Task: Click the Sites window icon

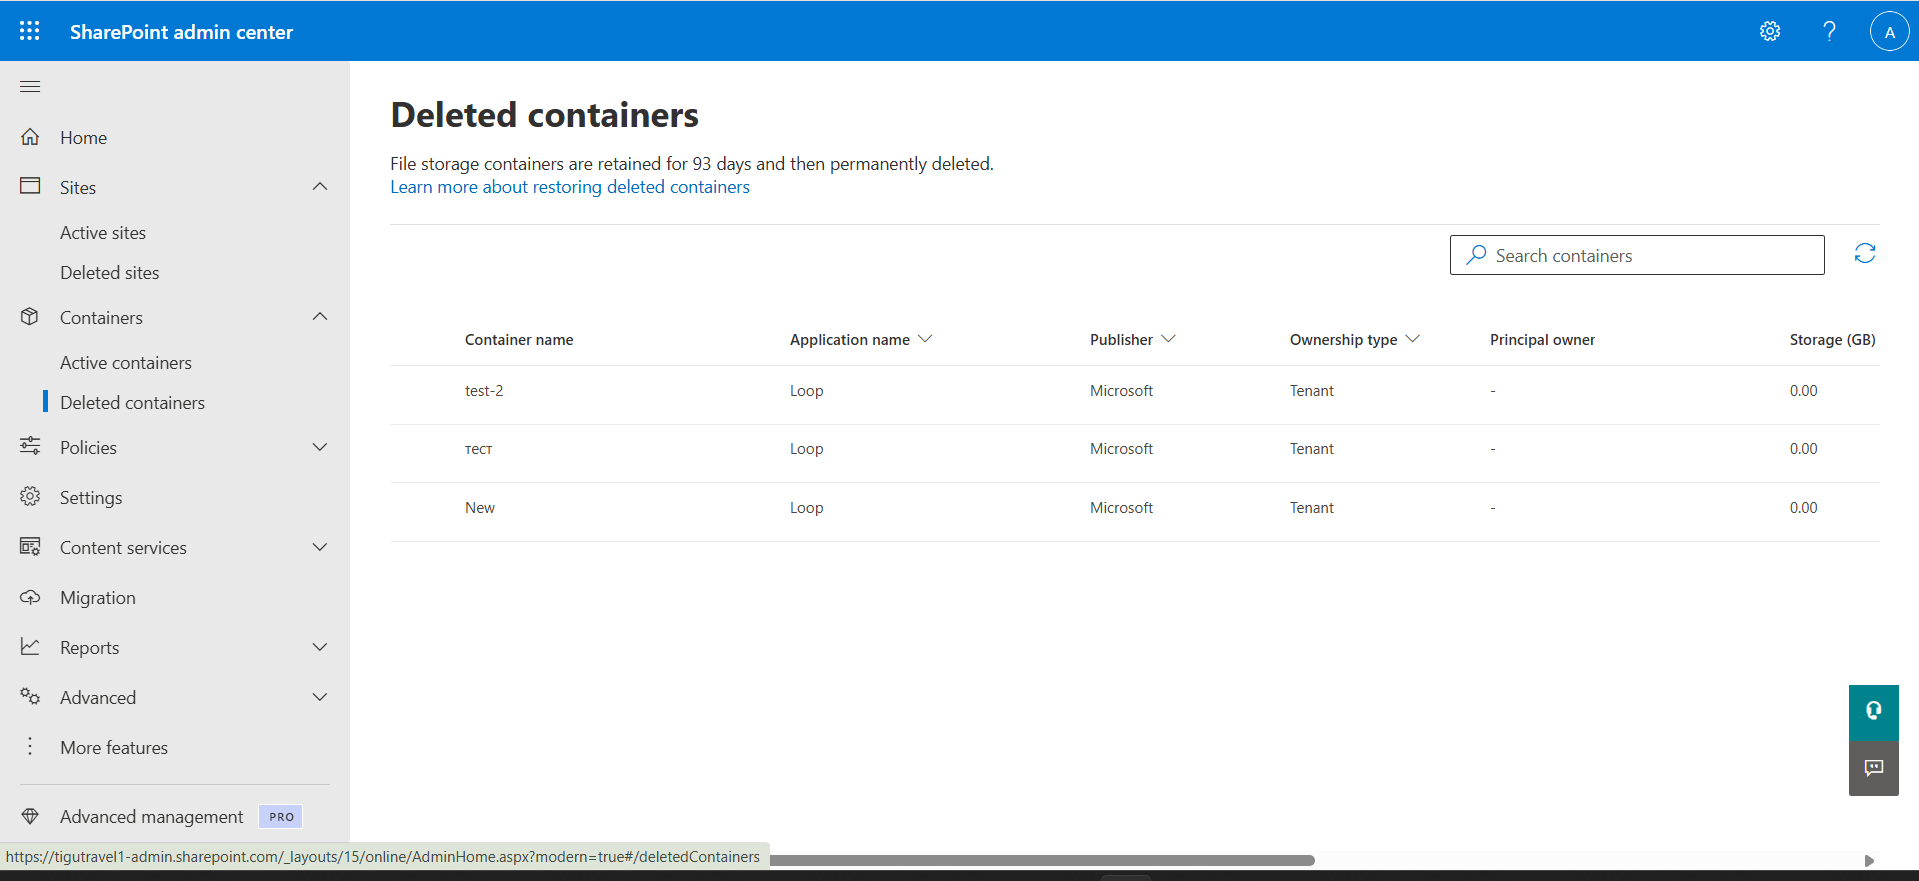Action: coord(30,186)
